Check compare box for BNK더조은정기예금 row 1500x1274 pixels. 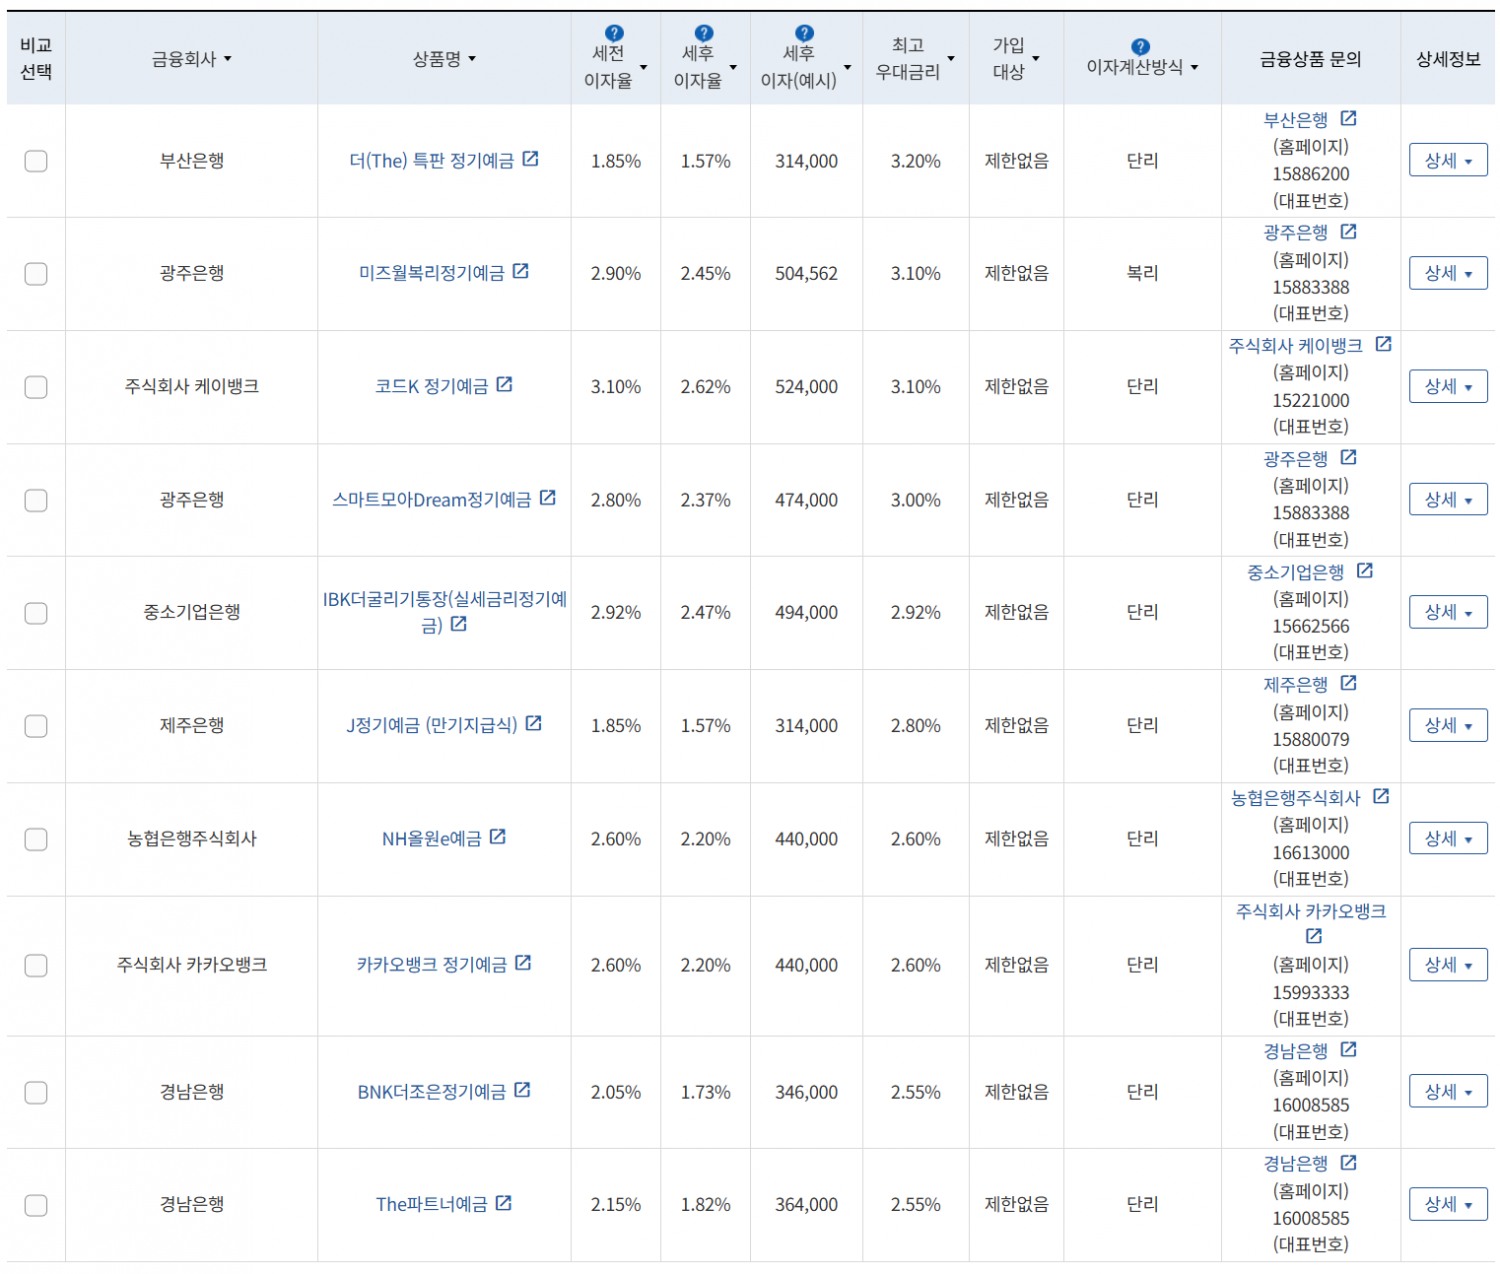click(36, 1093)
